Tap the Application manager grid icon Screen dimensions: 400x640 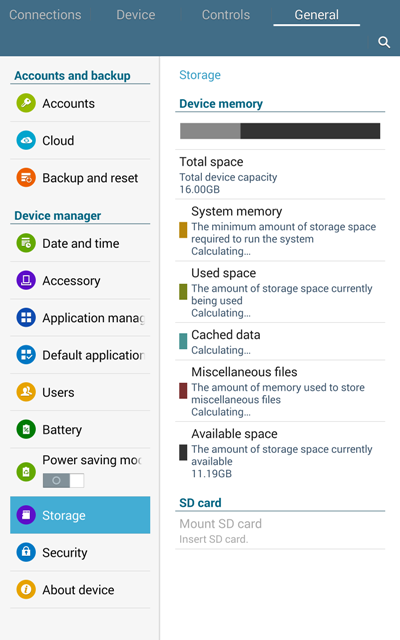pyautogui.click(x=26, y=318)
